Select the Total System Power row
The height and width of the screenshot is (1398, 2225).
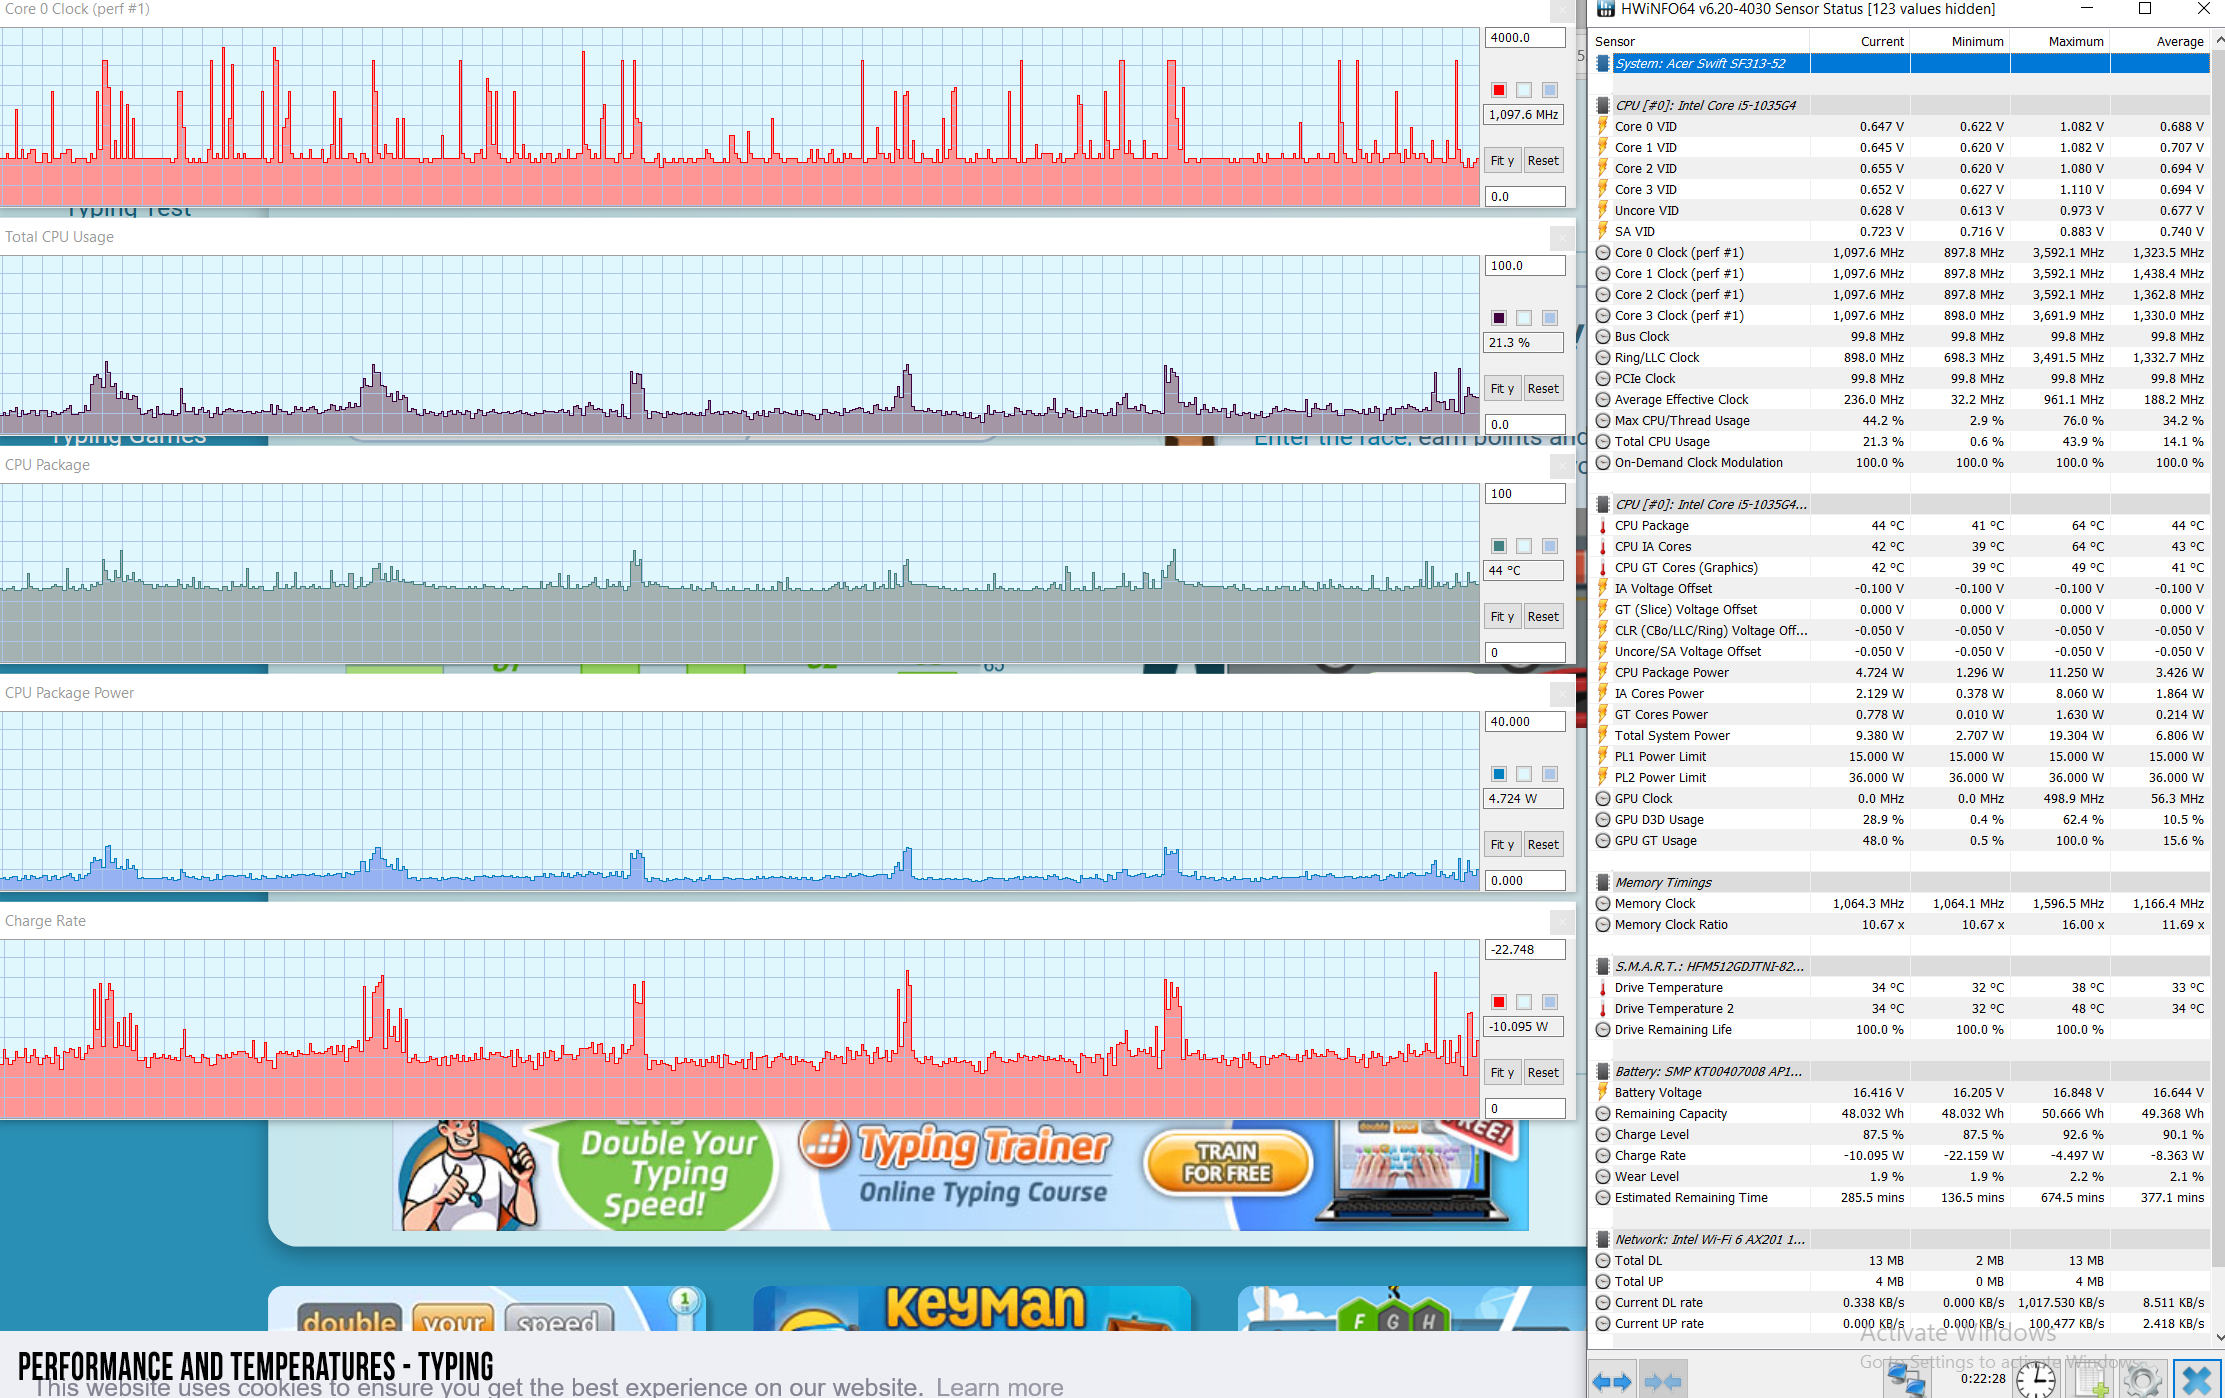pos(1900,735)
